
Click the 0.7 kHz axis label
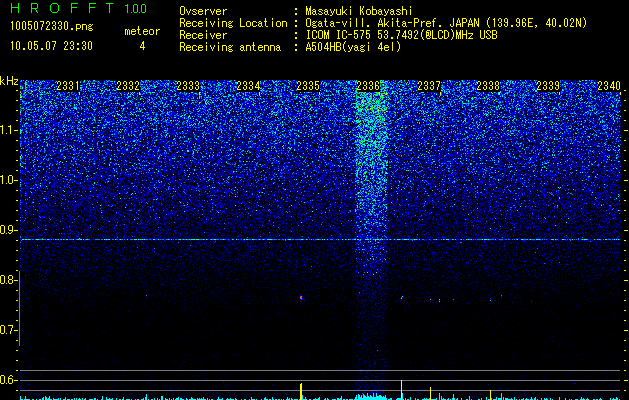pyautogui.click(x=9, y=330)
